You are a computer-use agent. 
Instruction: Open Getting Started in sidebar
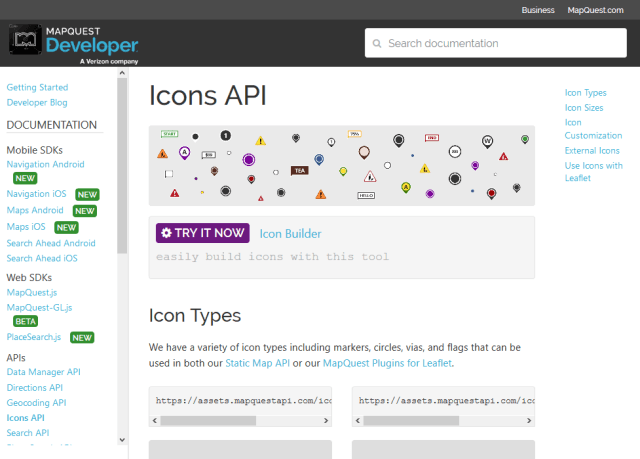(x=37, y=87)
